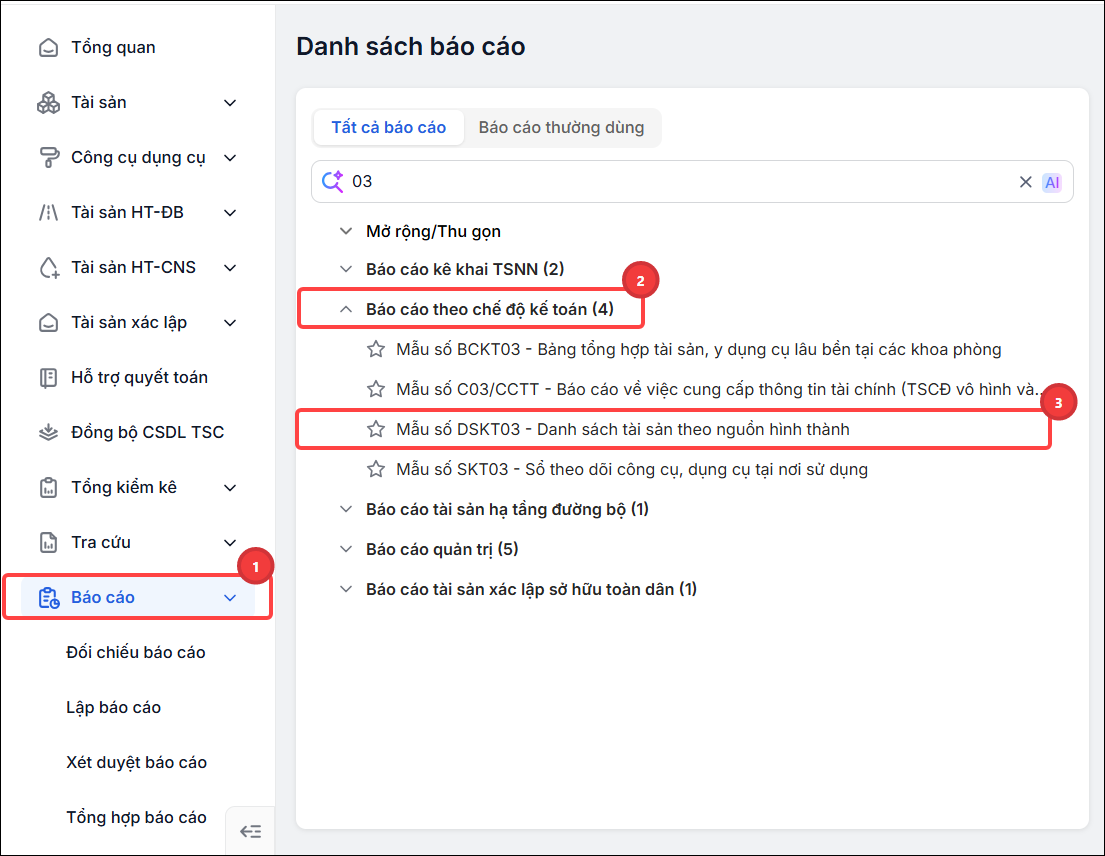Star the Mẫu số C03/CCTT report
This screenshot has width=1105, height=856.
376,389
